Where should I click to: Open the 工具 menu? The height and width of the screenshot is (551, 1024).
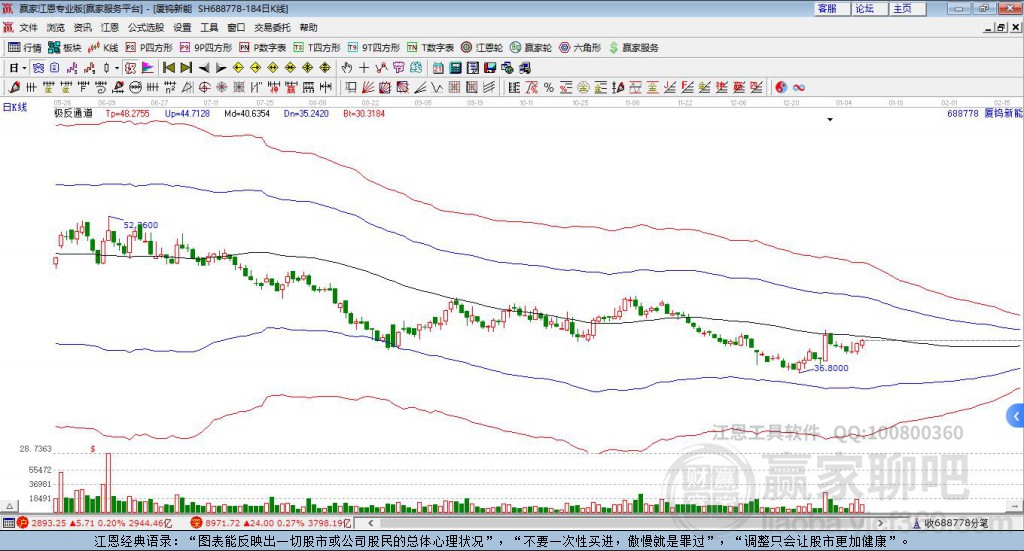209,27
